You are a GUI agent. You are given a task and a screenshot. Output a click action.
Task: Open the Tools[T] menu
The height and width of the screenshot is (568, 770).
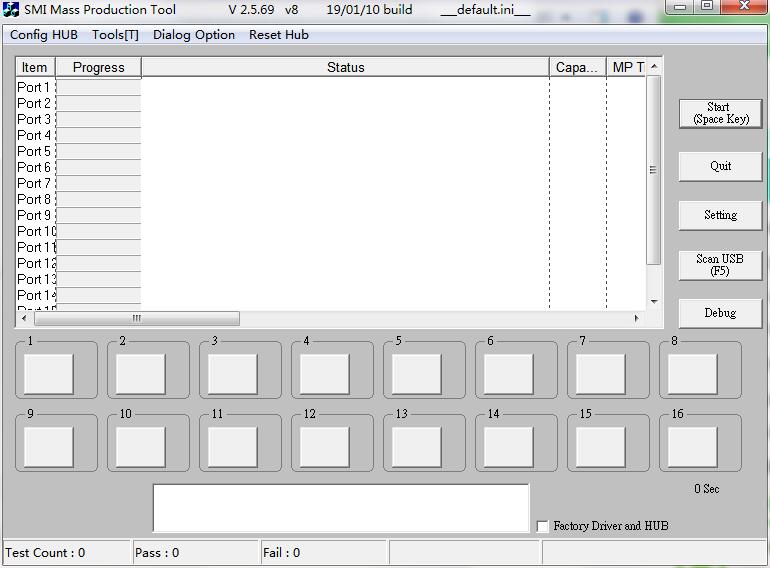pyautogui.click(x=115, y=35)
